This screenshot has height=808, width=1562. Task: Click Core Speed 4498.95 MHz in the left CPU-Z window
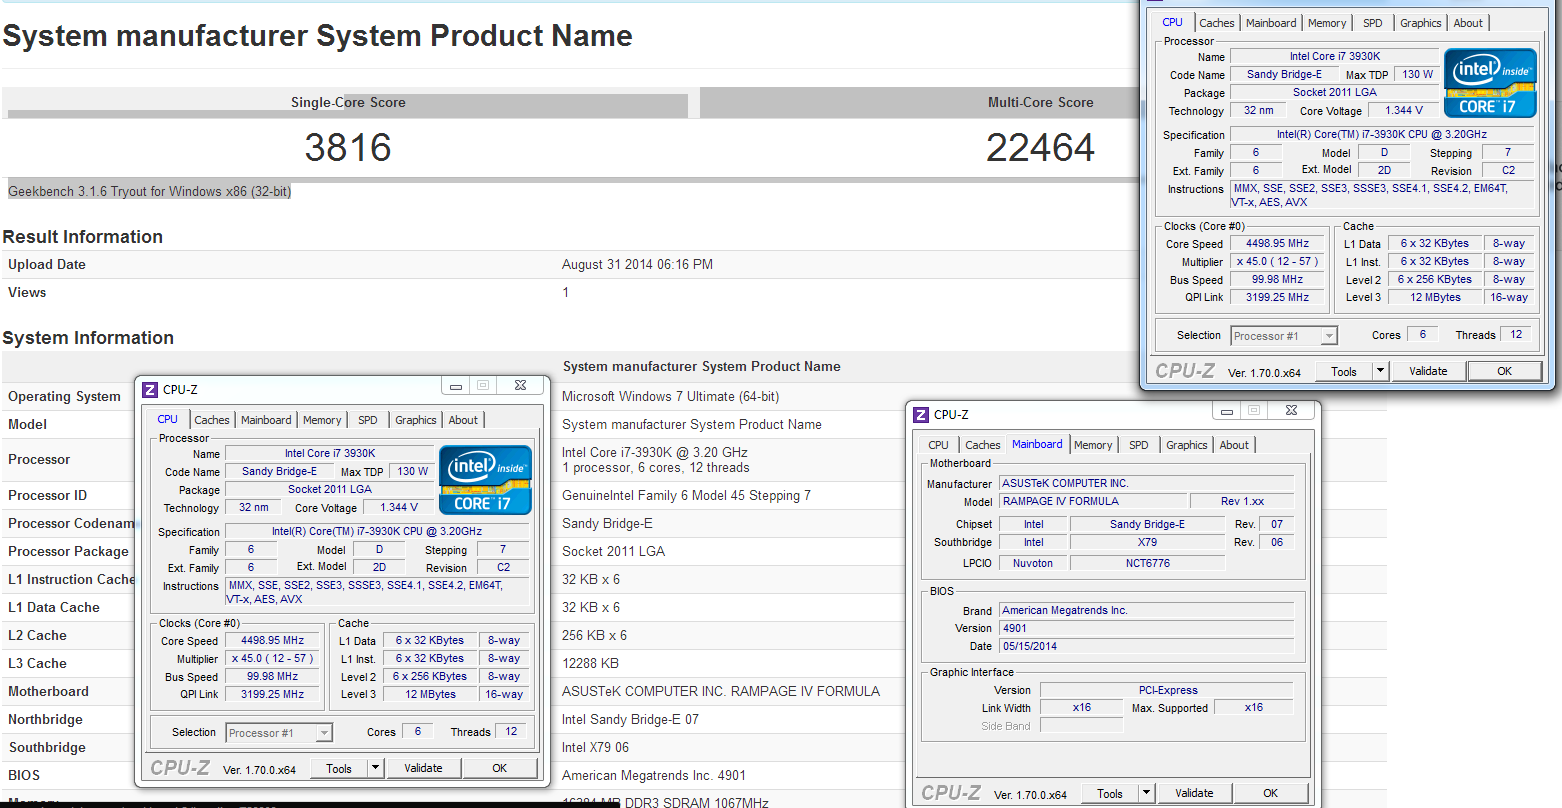(272, 640)
